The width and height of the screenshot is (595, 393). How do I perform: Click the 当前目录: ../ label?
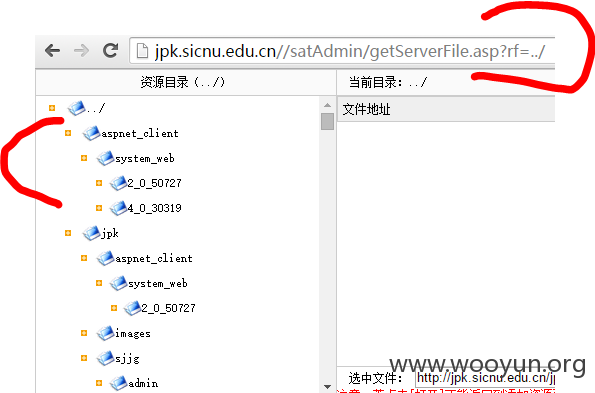[x=388, y=82]
